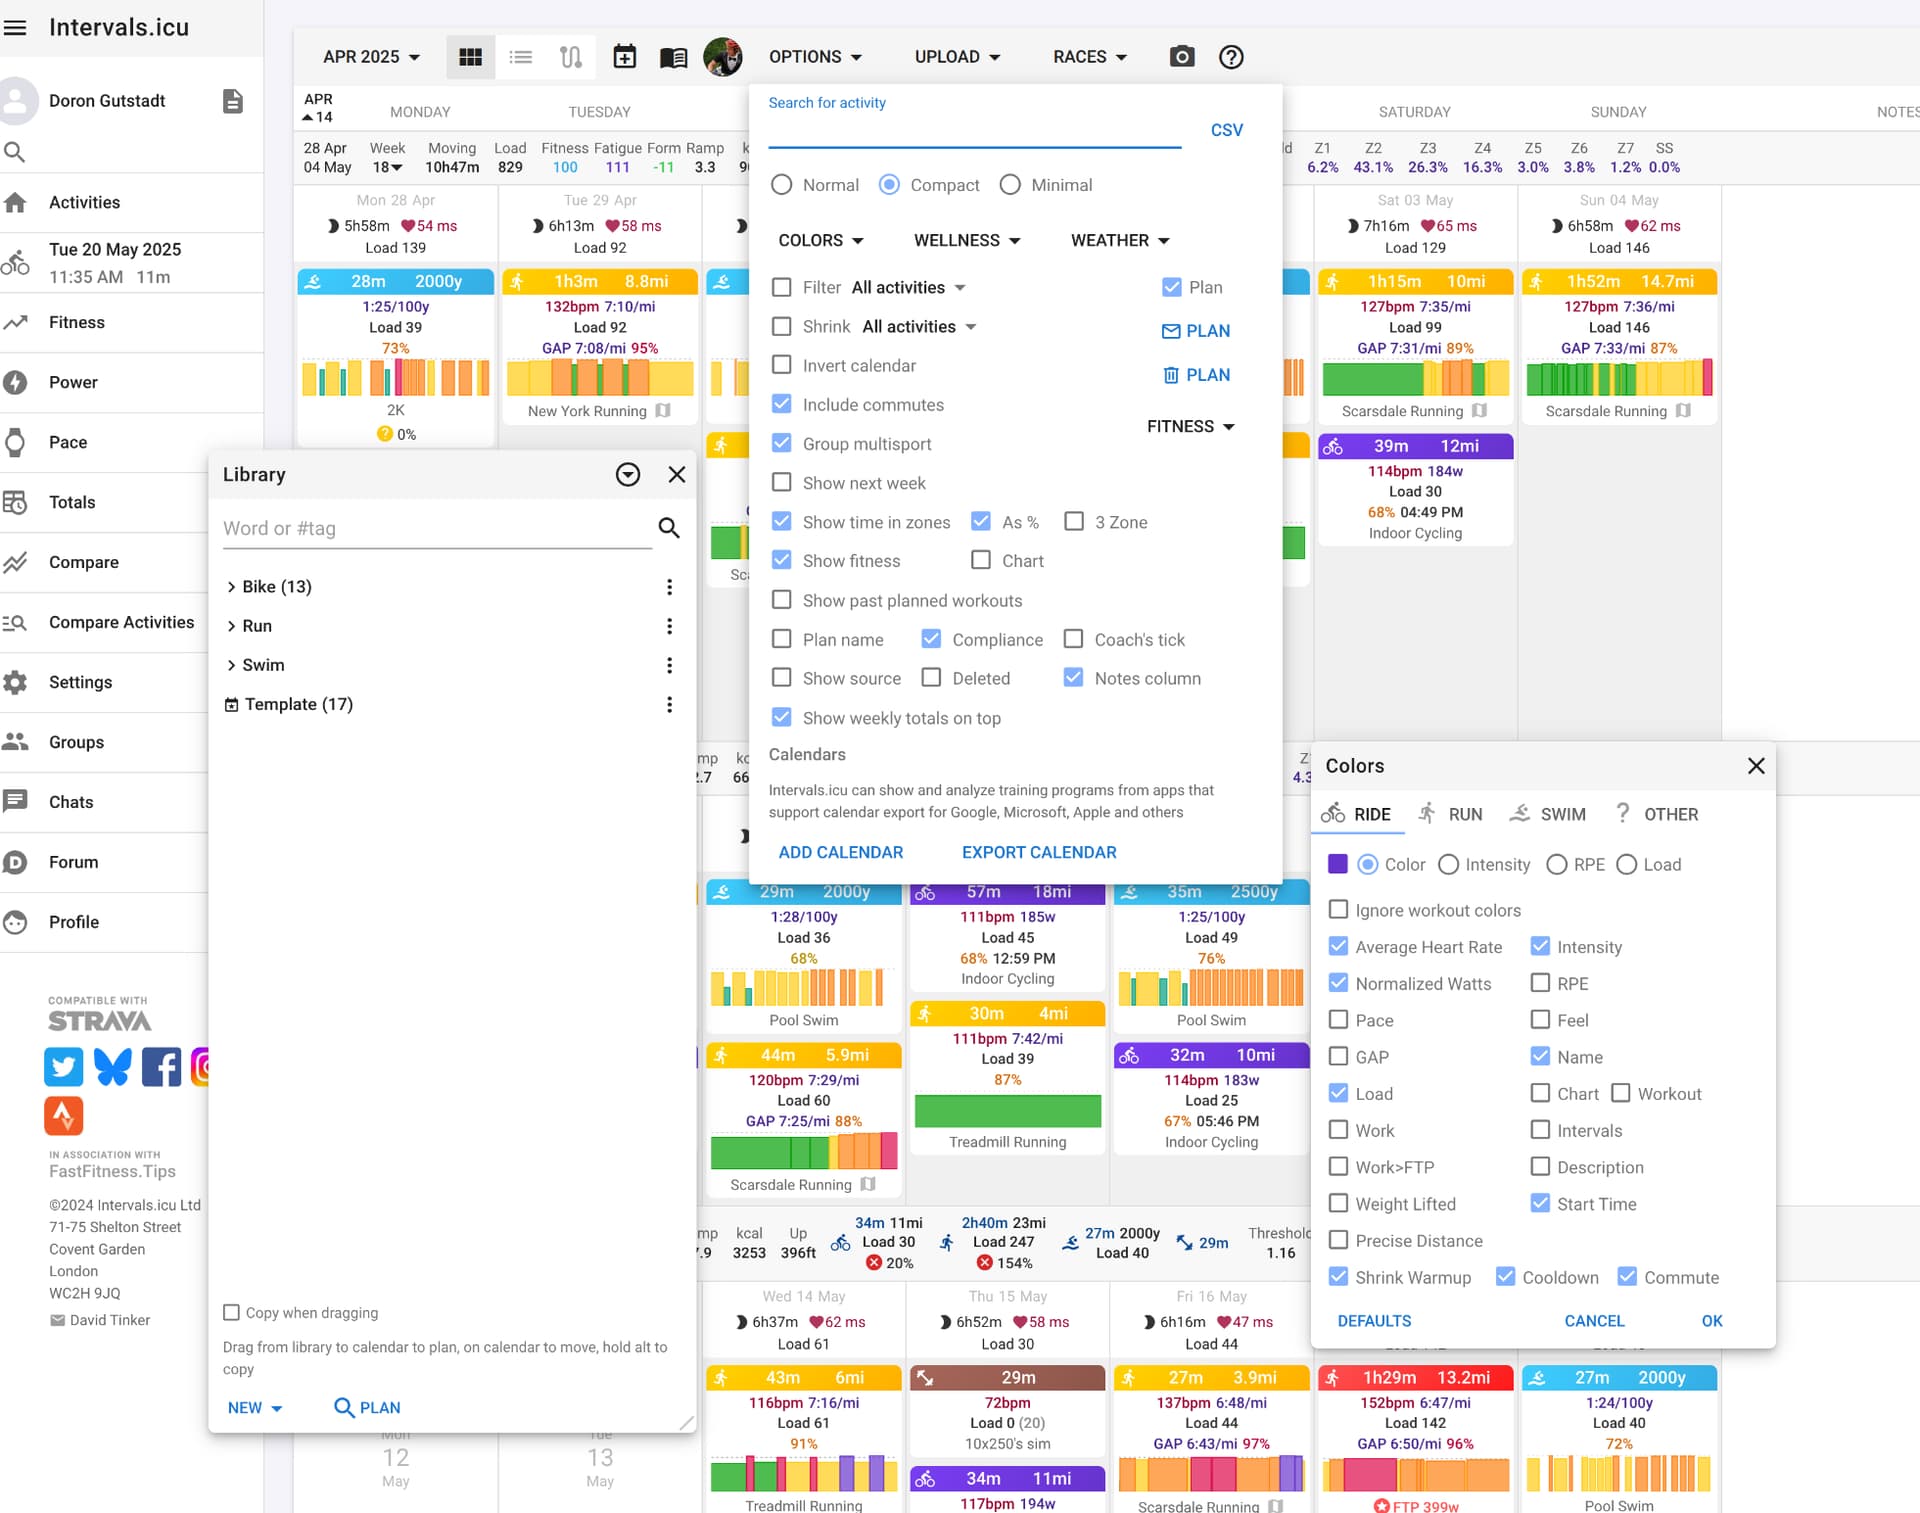Uncheck Include commutes
Screen dimensions: 1920x1513
click(782, 404)
